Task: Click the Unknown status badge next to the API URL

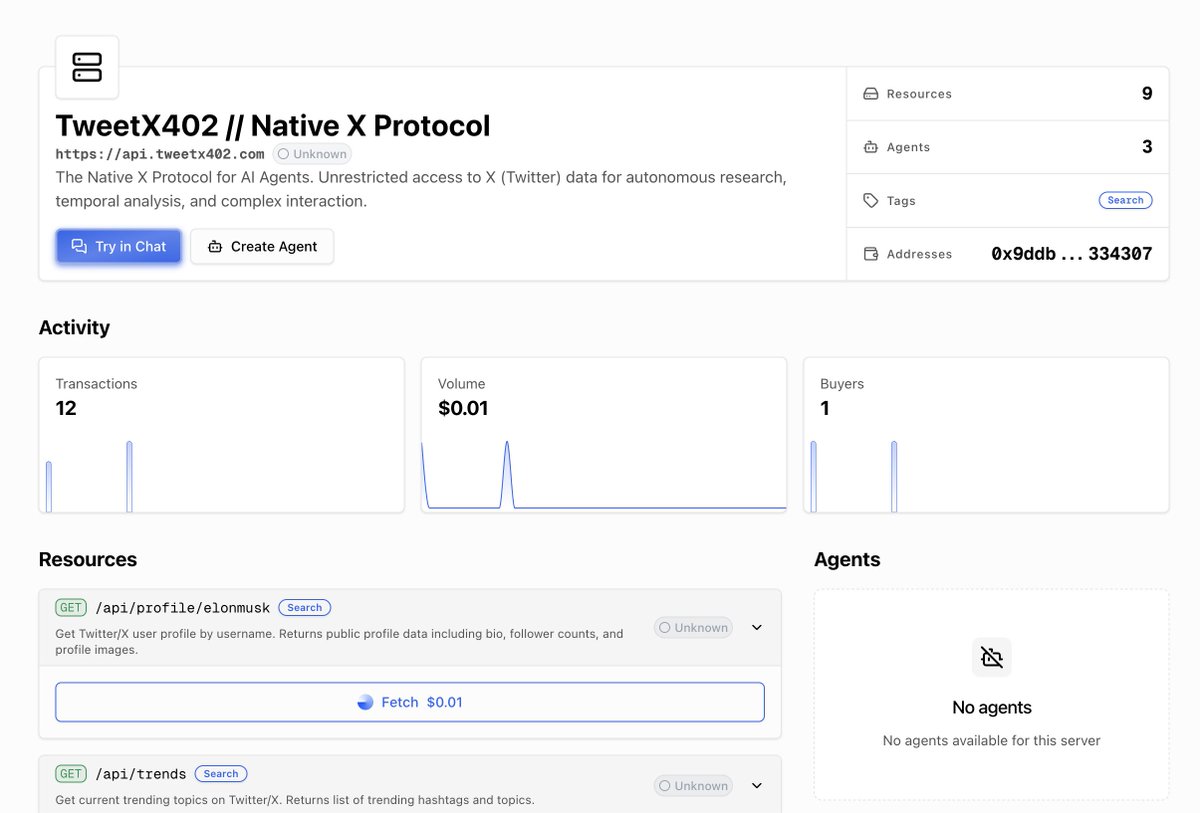Action: pyautogui.click(x=312, y=154)
